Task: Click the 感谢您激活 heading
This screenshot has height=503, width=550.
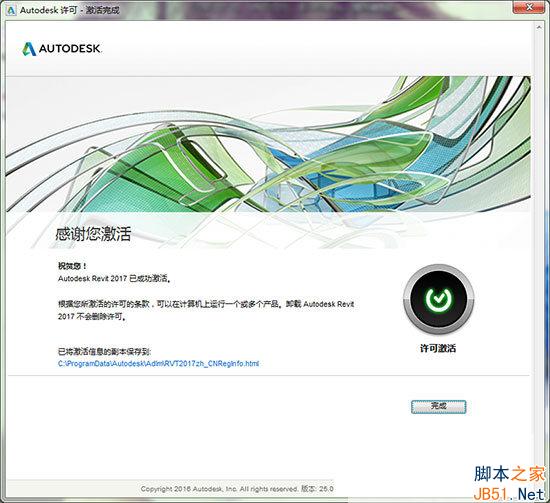Action: point(93,234)
